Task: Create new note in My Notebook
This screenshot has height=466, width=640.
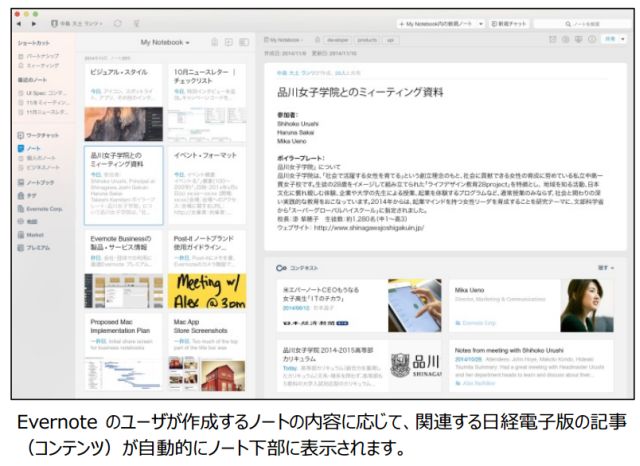Action: (436, 24)
